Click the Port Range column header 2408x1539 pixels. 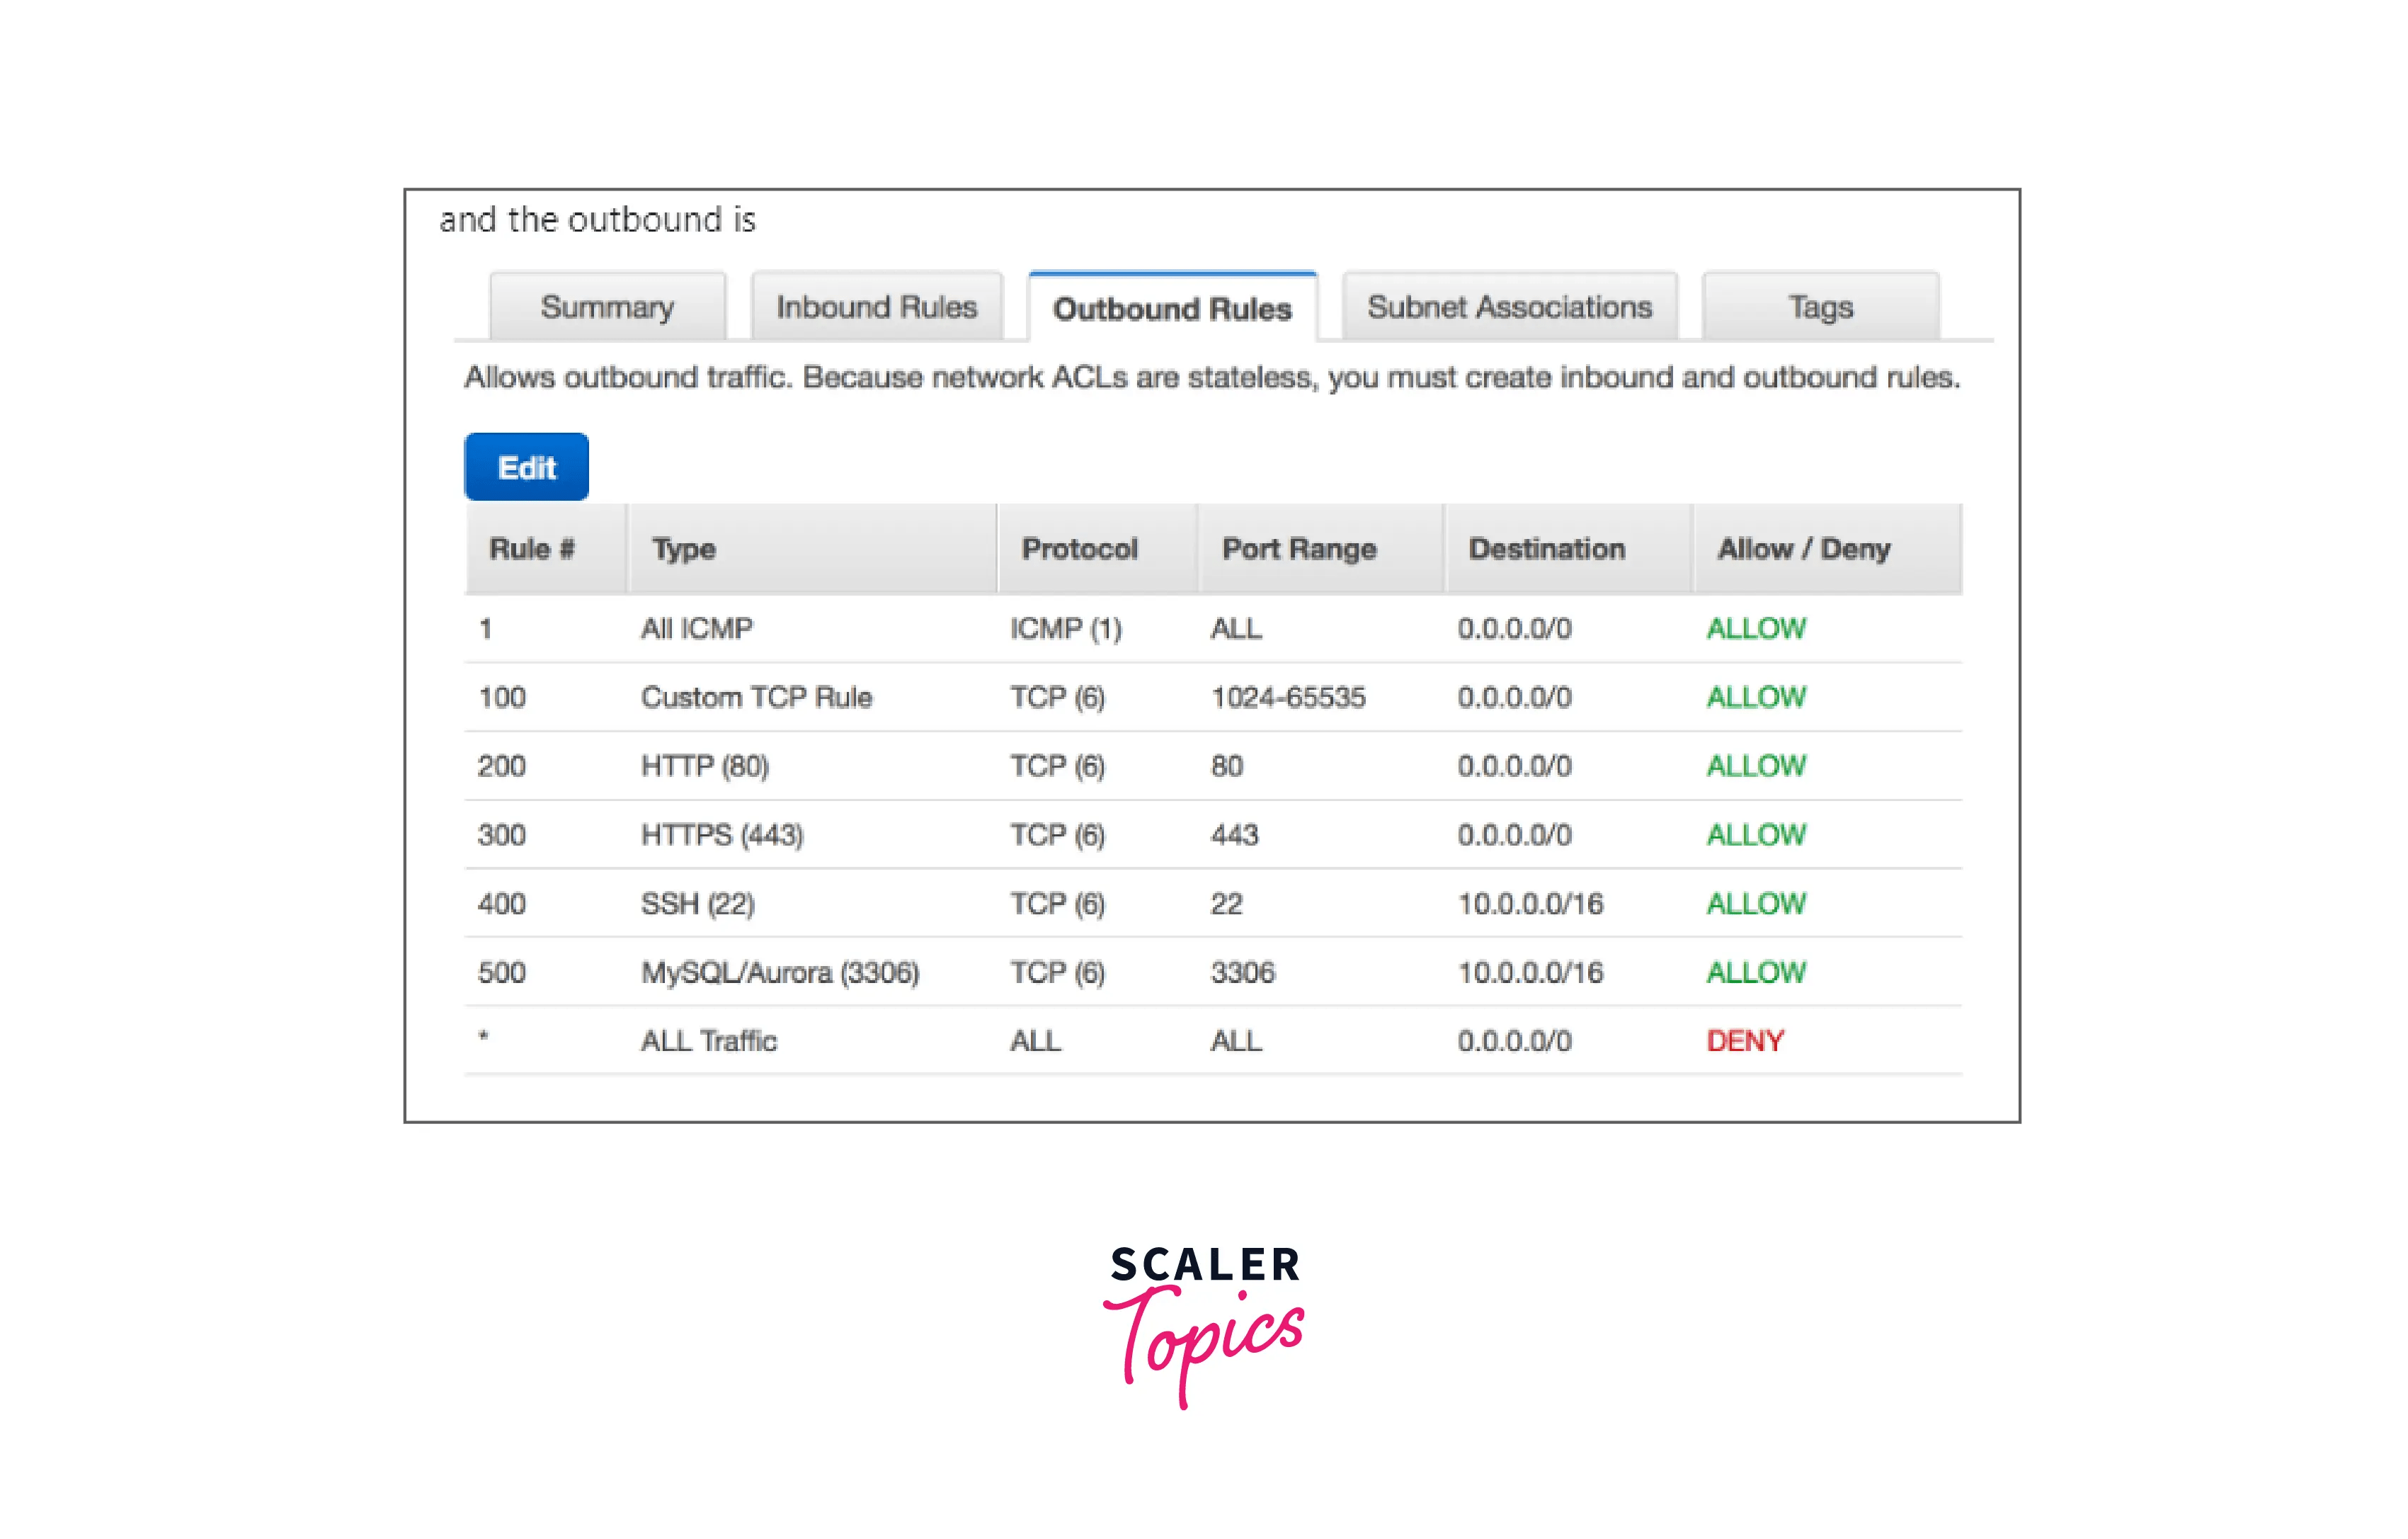pos(1298,548)
